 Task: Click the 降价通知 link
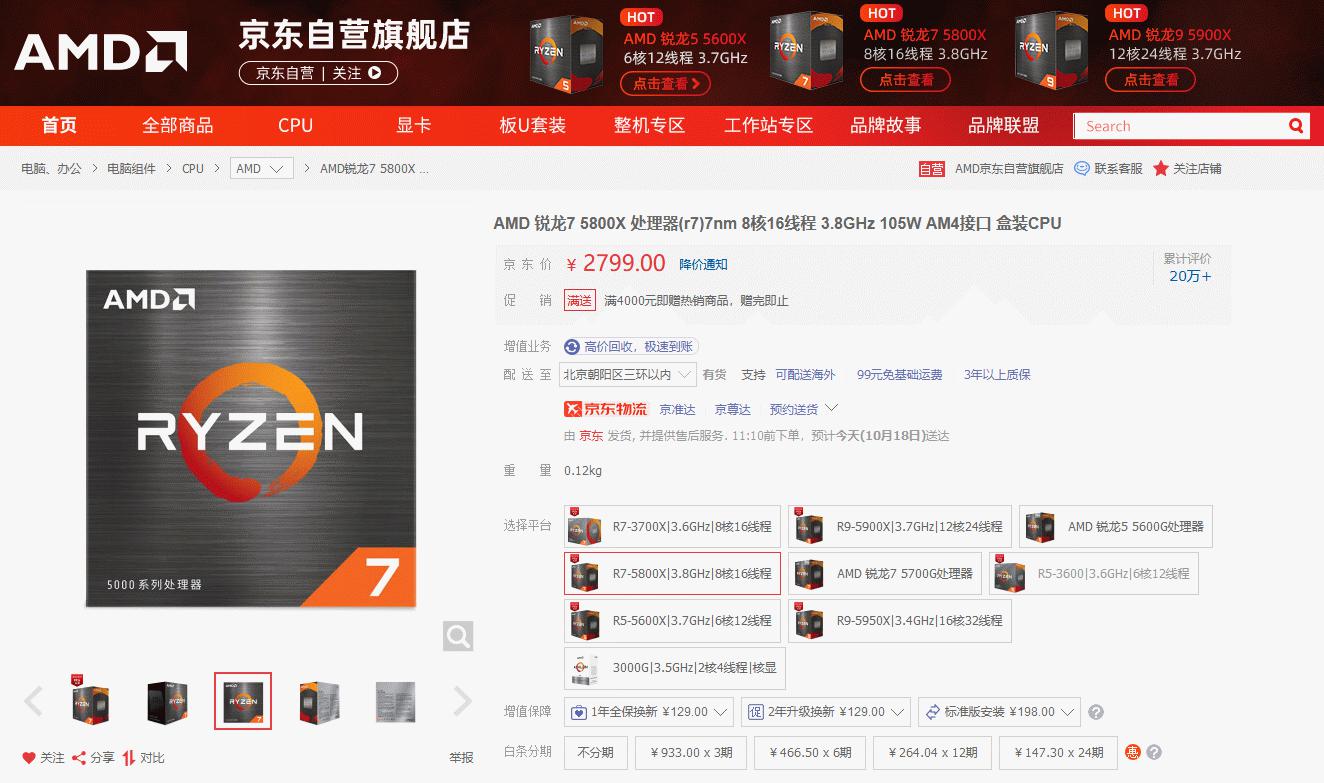(704, 264)
